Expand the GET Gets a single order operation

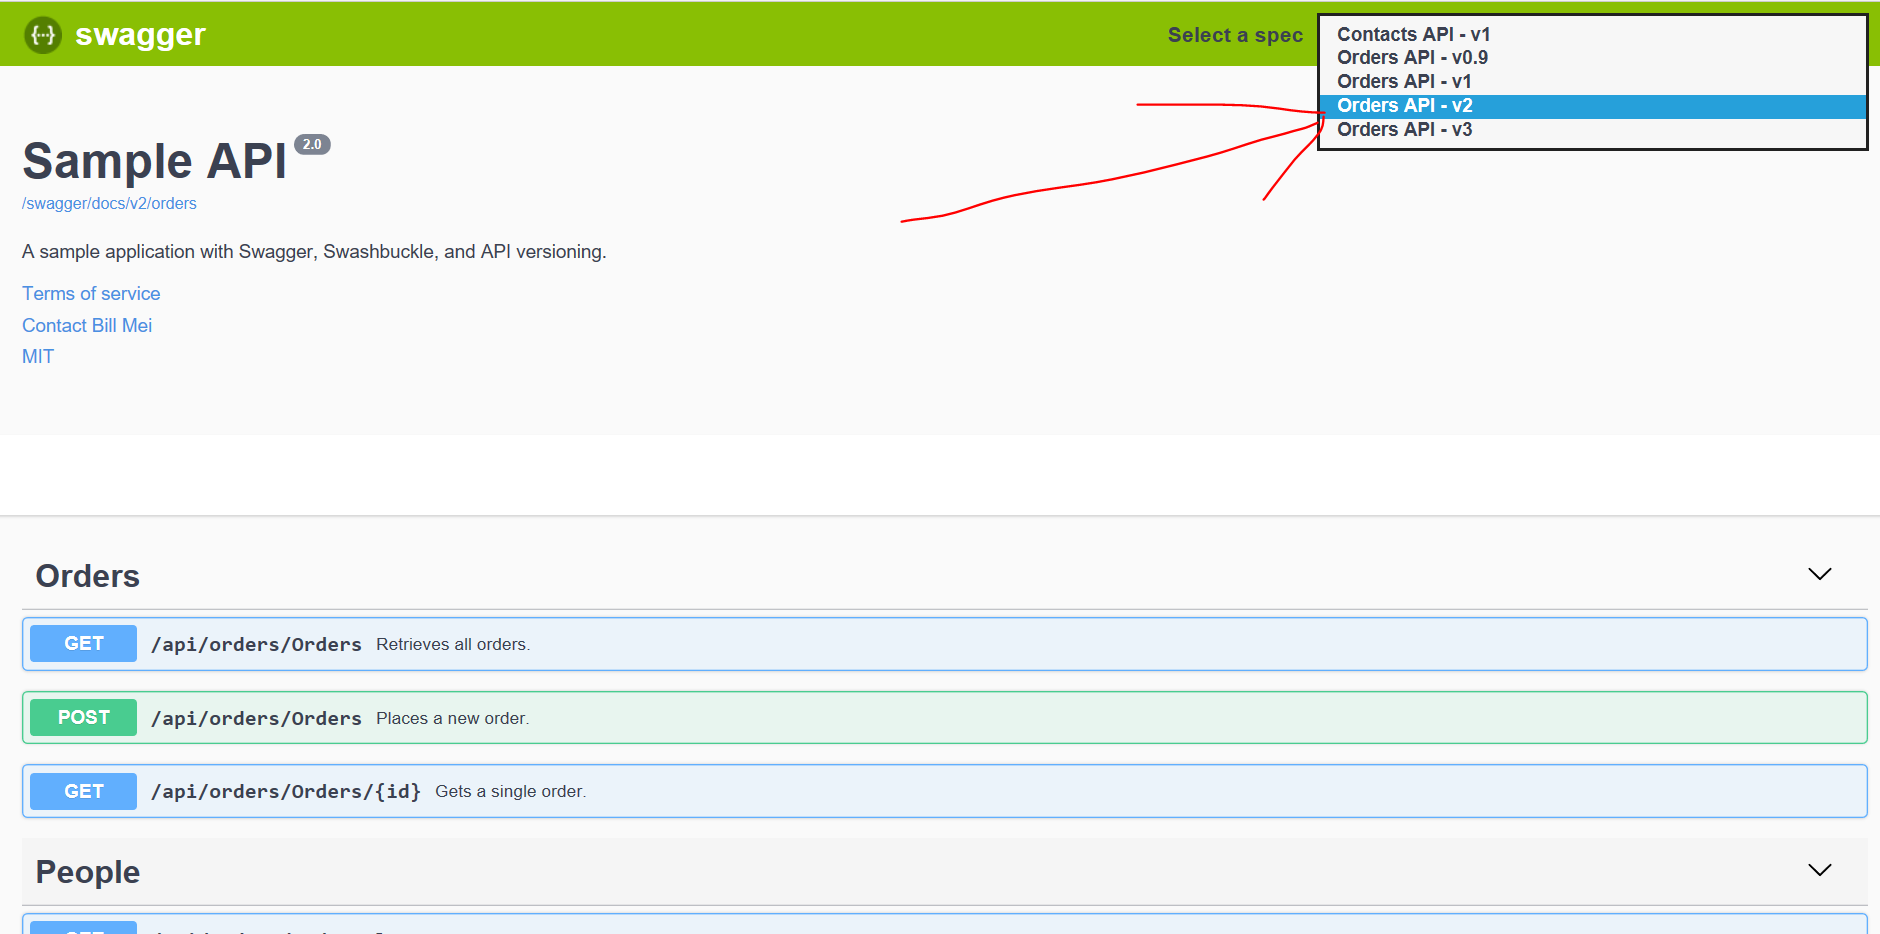point(944,791)
